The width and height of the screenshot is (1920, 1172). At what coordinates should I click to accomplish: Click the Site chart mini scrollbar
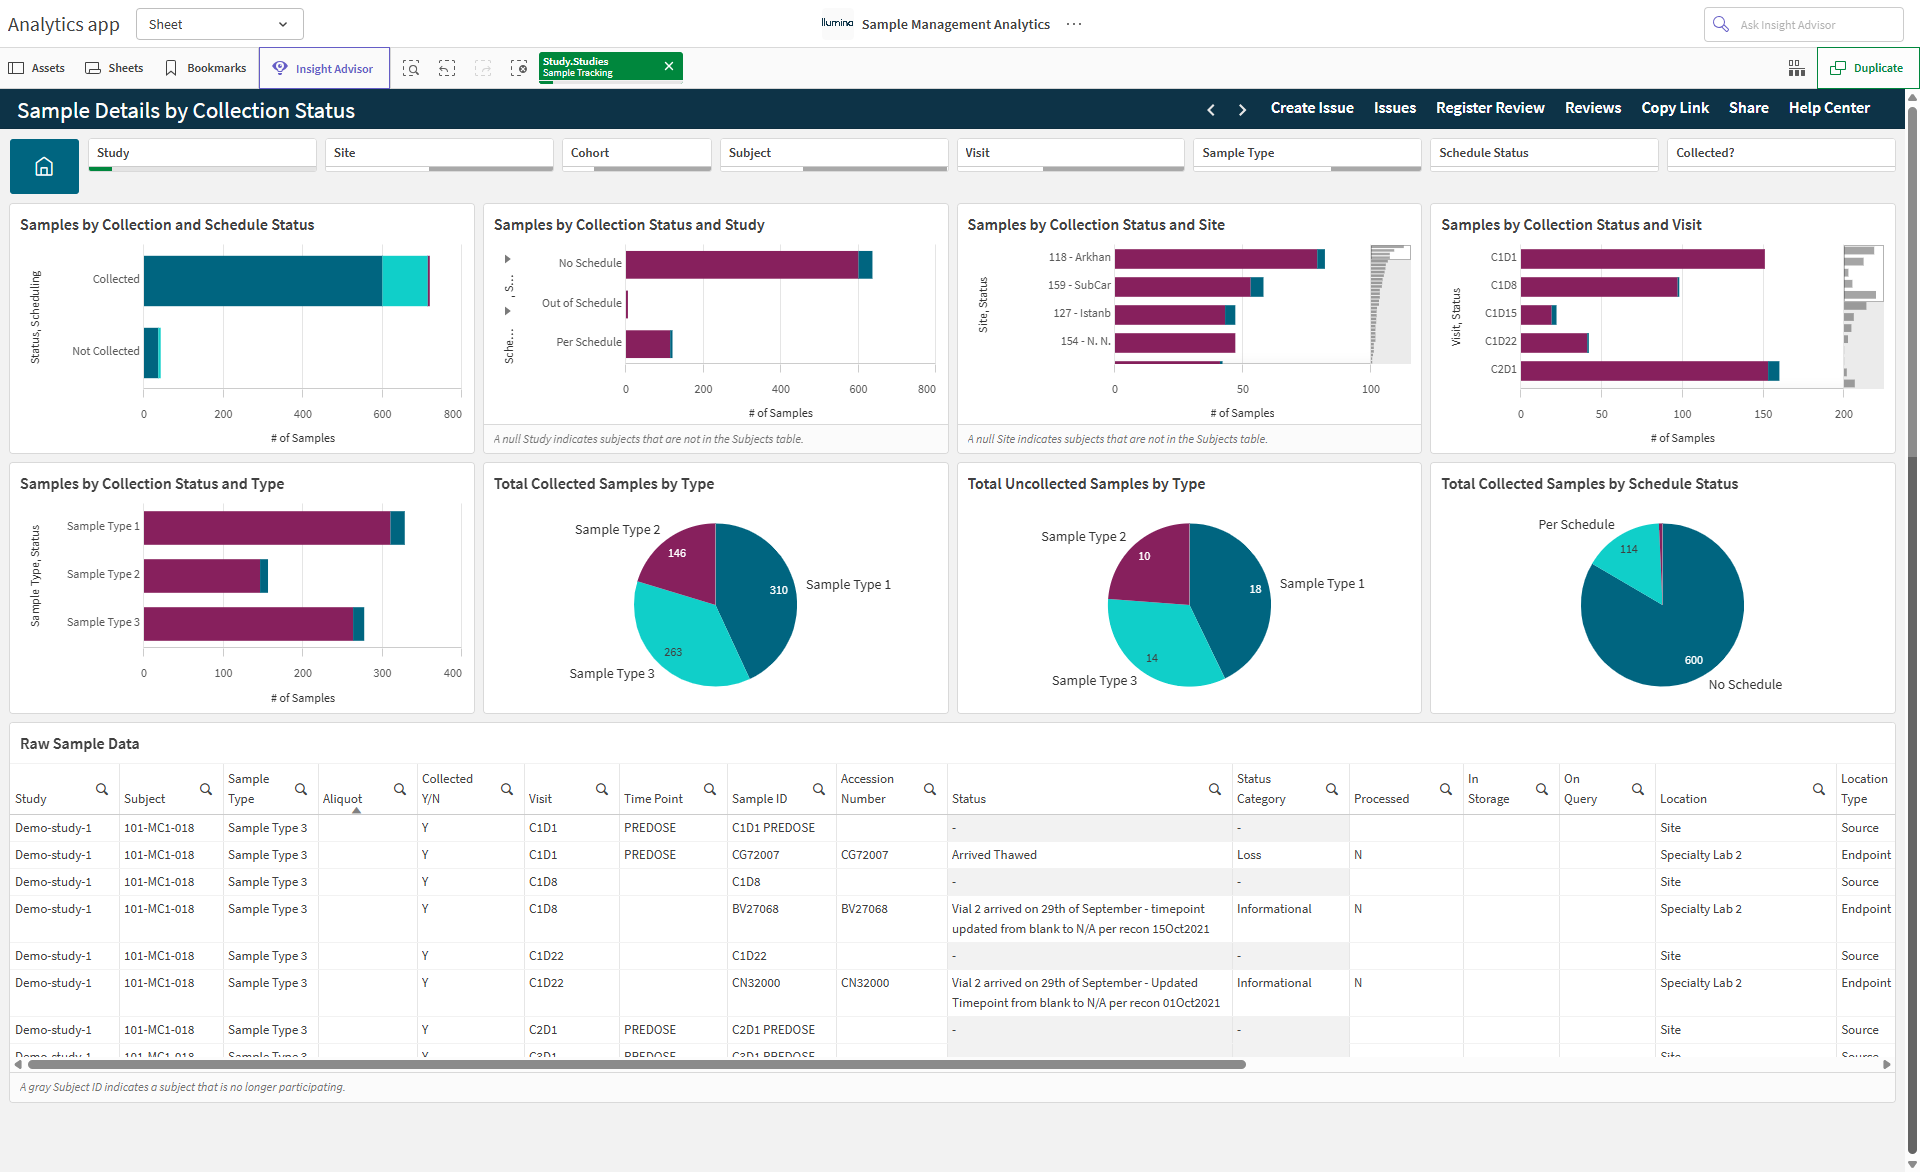[1390, 304]
